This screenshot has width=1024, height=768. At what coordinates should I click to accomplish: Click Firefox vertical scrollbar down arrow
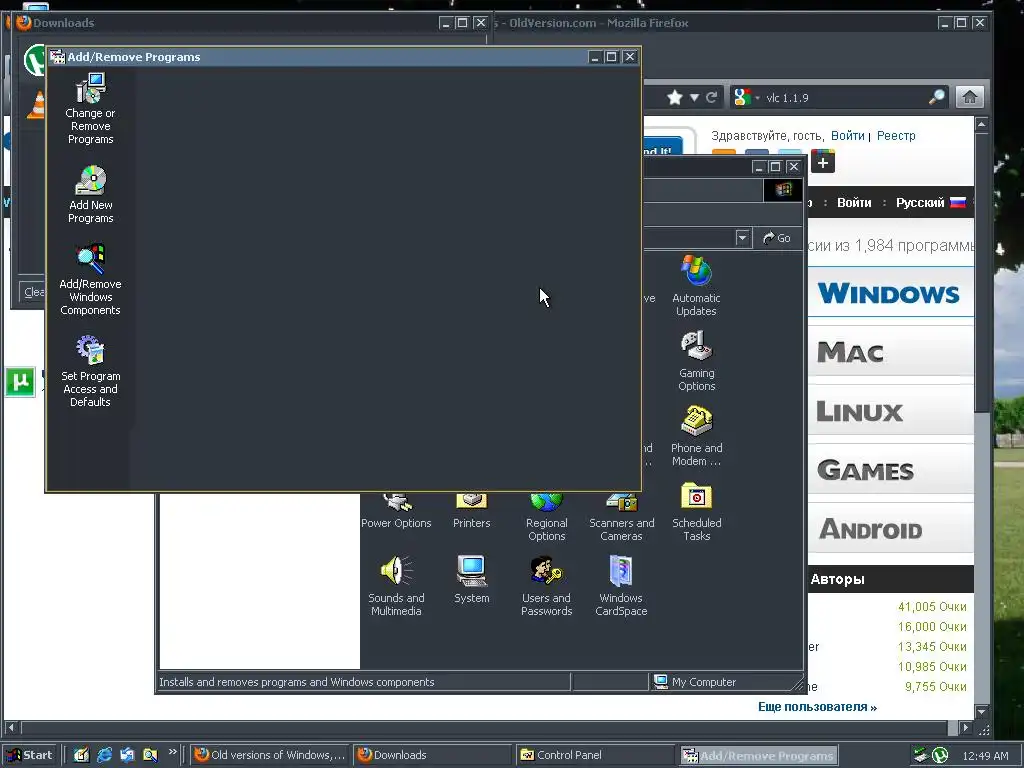tap(982, 711)
